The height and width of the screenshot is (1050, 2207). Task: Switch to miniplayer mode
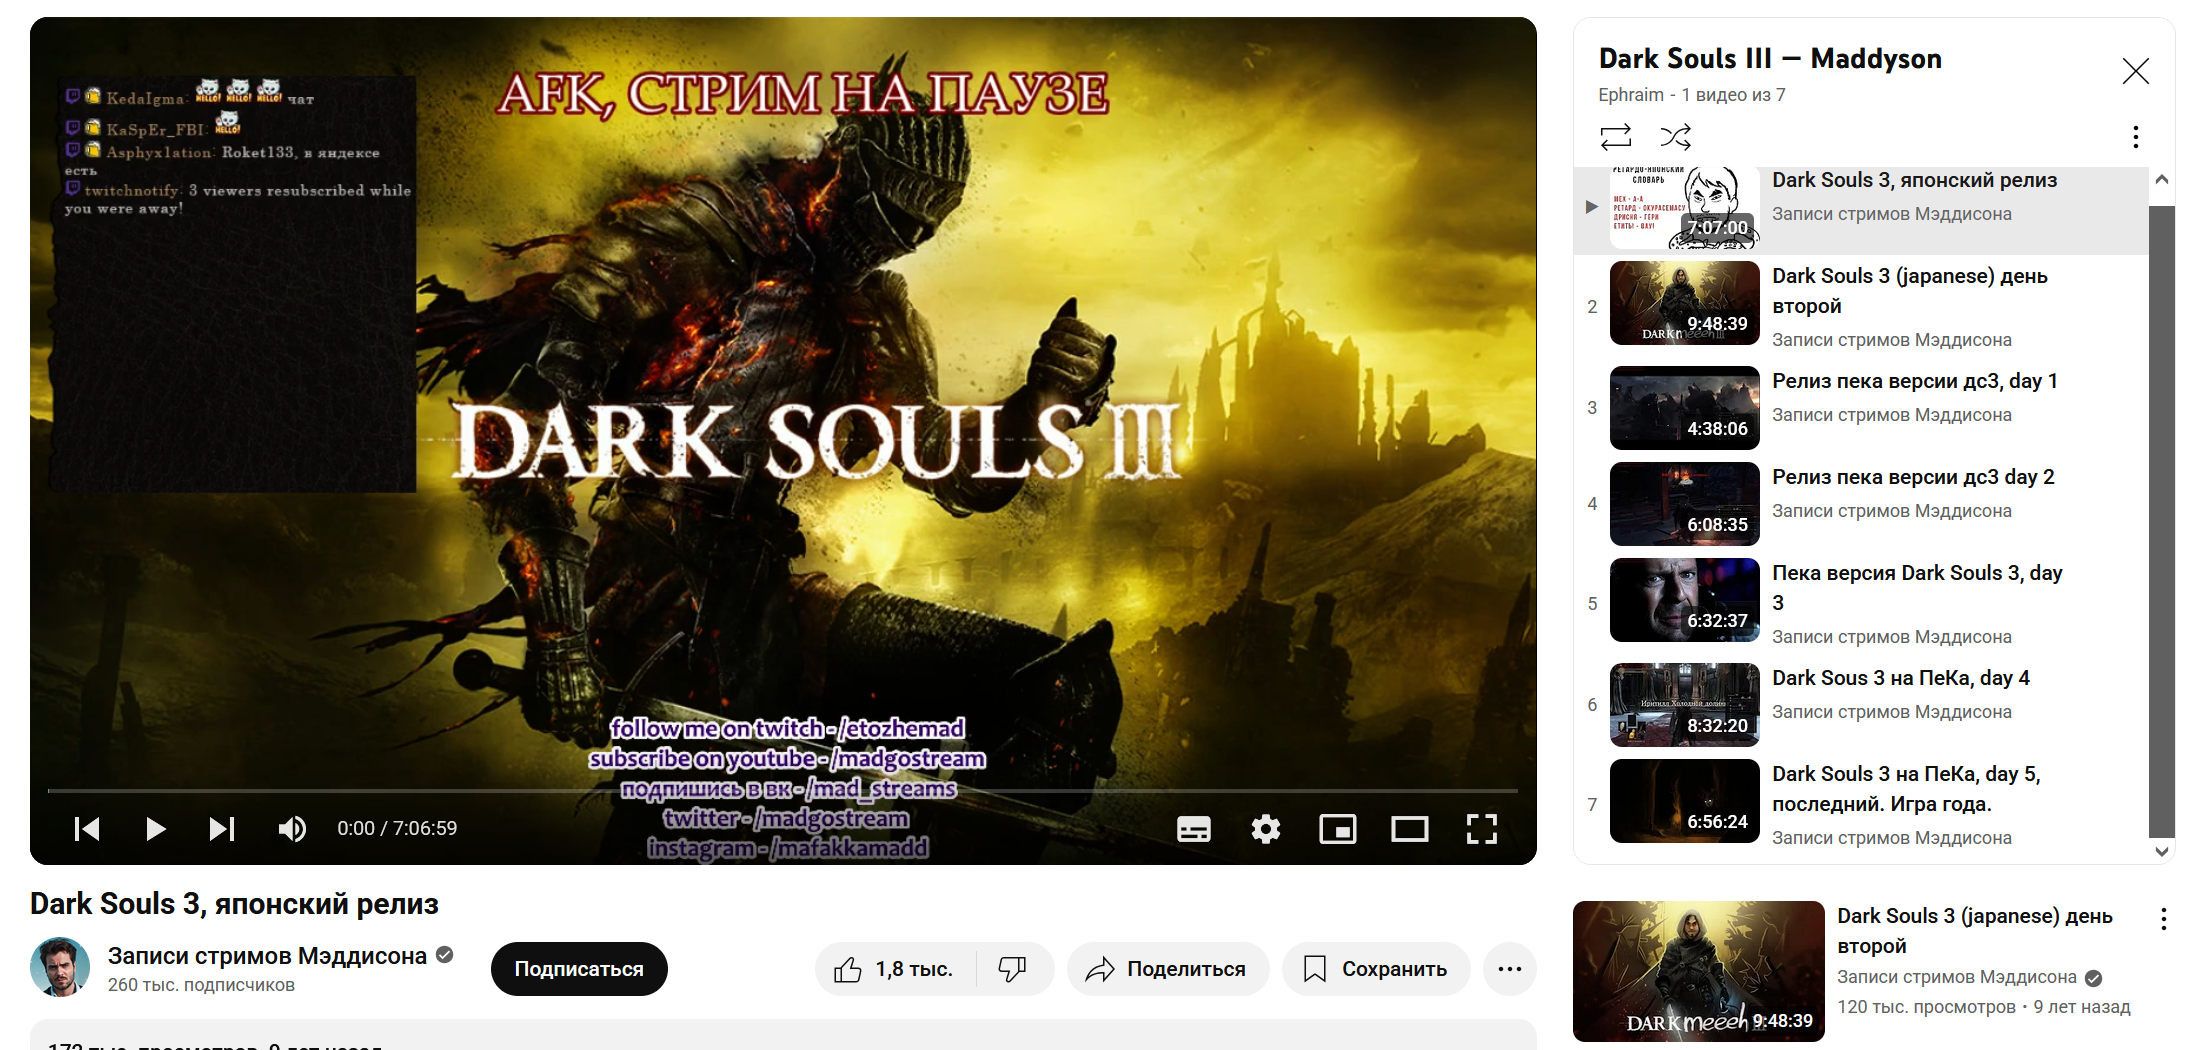pyautogui.click(x=1338, y=829)
